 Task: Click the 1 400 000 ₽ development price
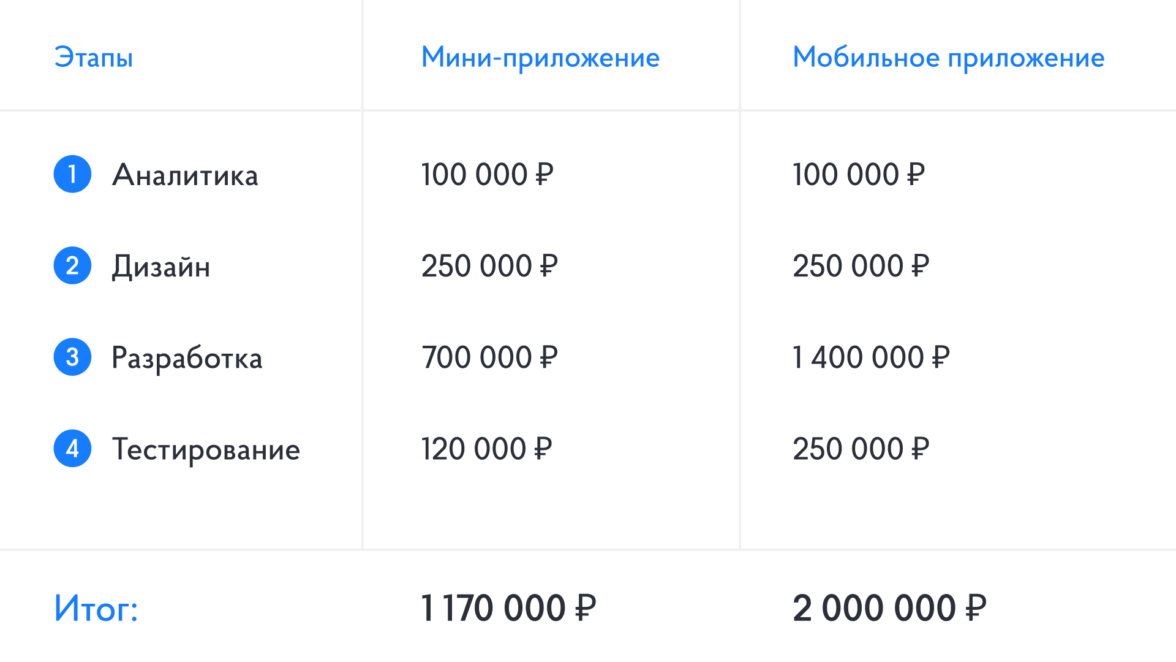[x=871, y=357]
